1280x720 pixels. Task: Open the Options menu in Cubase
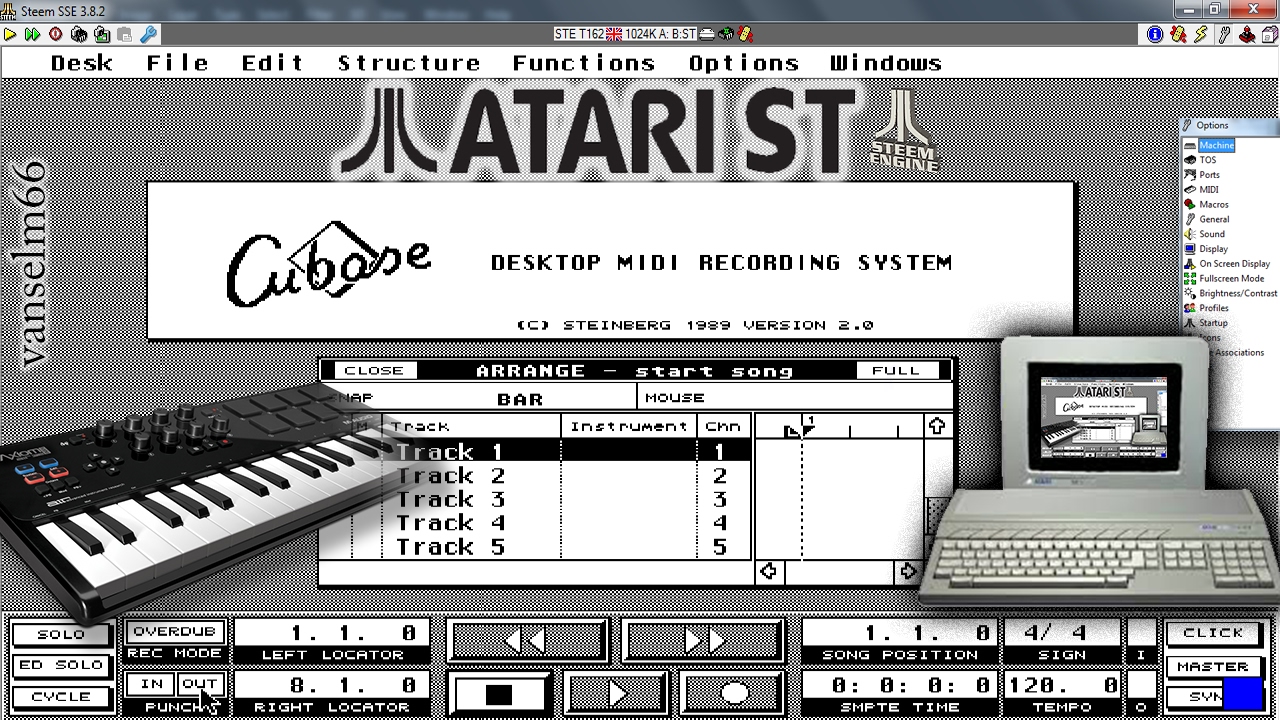coord(743,63)
